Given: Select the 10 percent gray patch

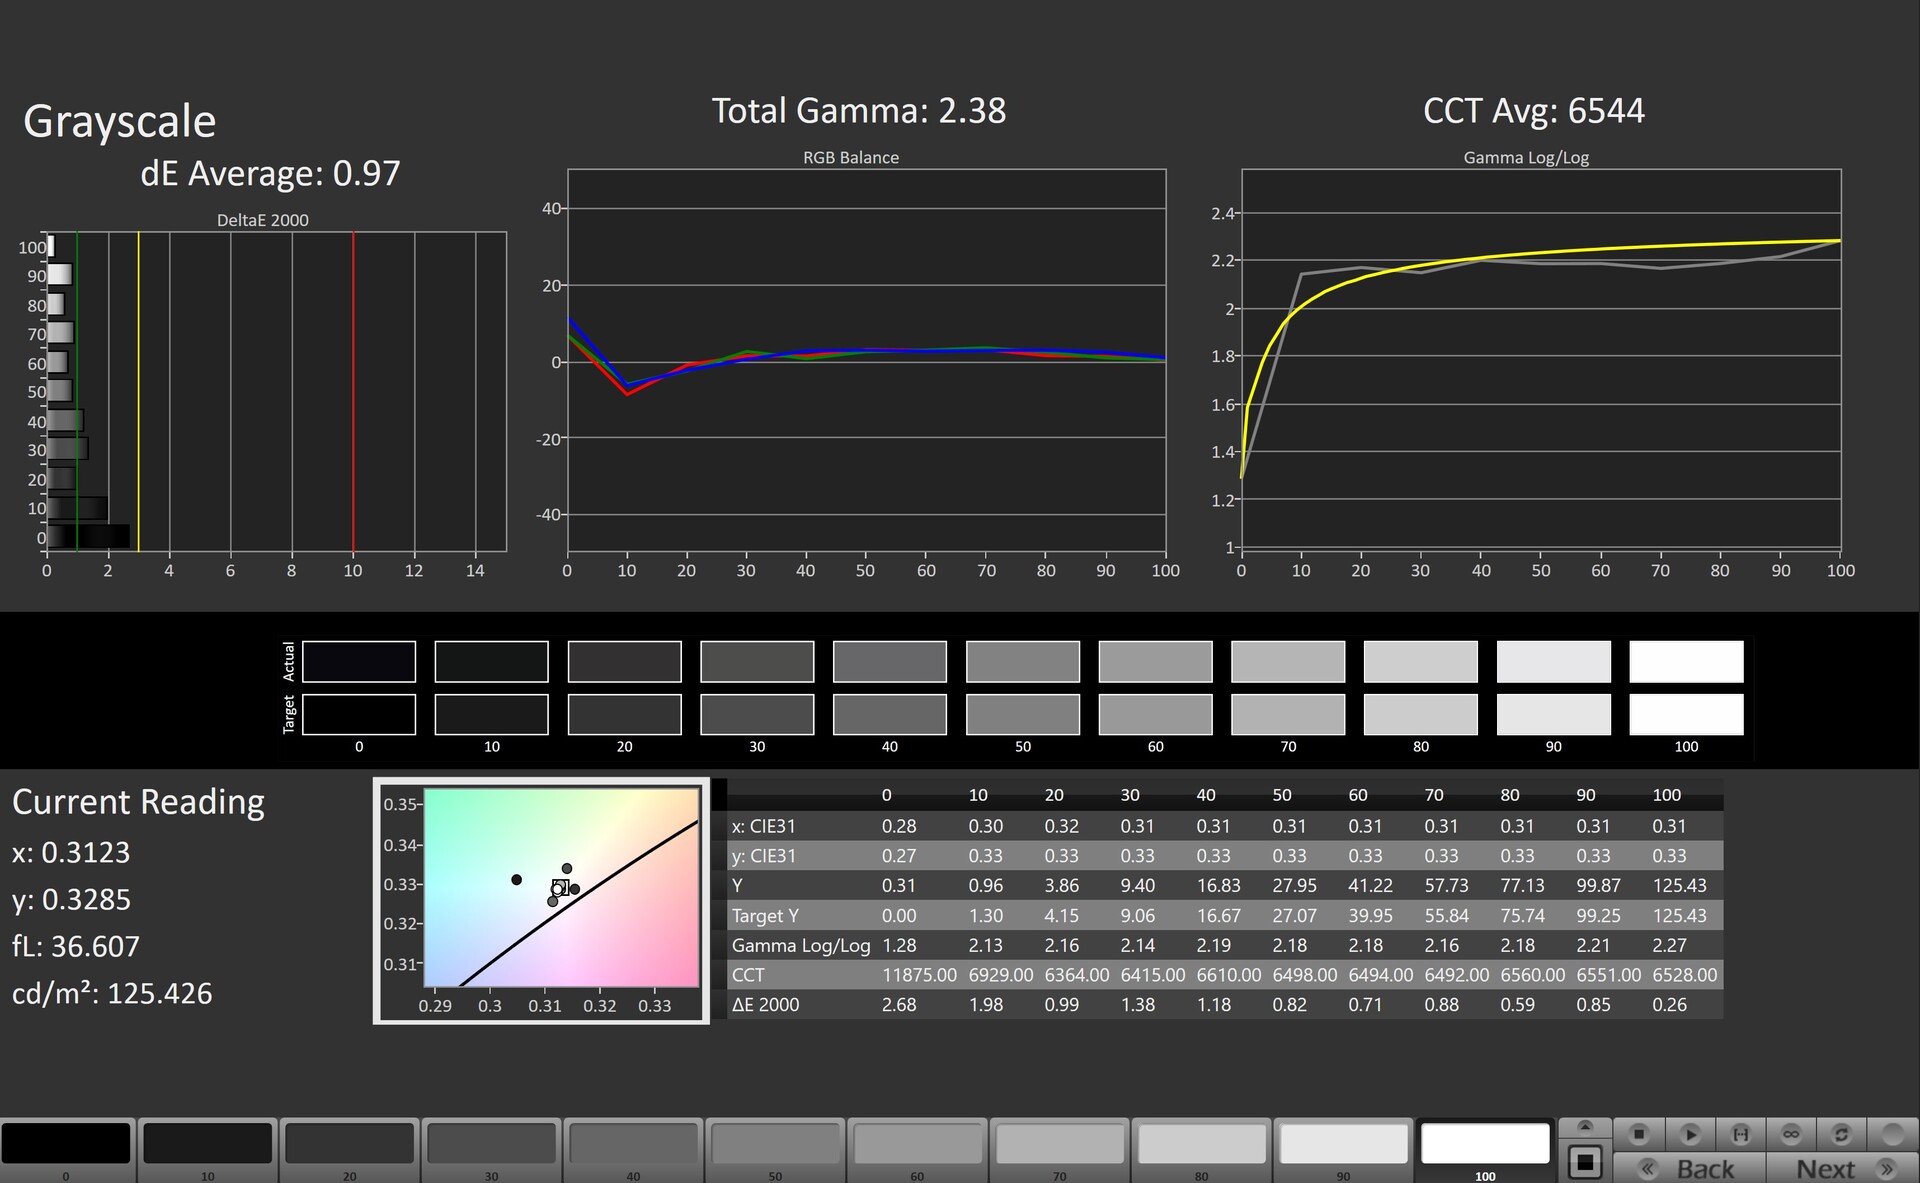Looking at the screenshot, I should point(208,1143).
